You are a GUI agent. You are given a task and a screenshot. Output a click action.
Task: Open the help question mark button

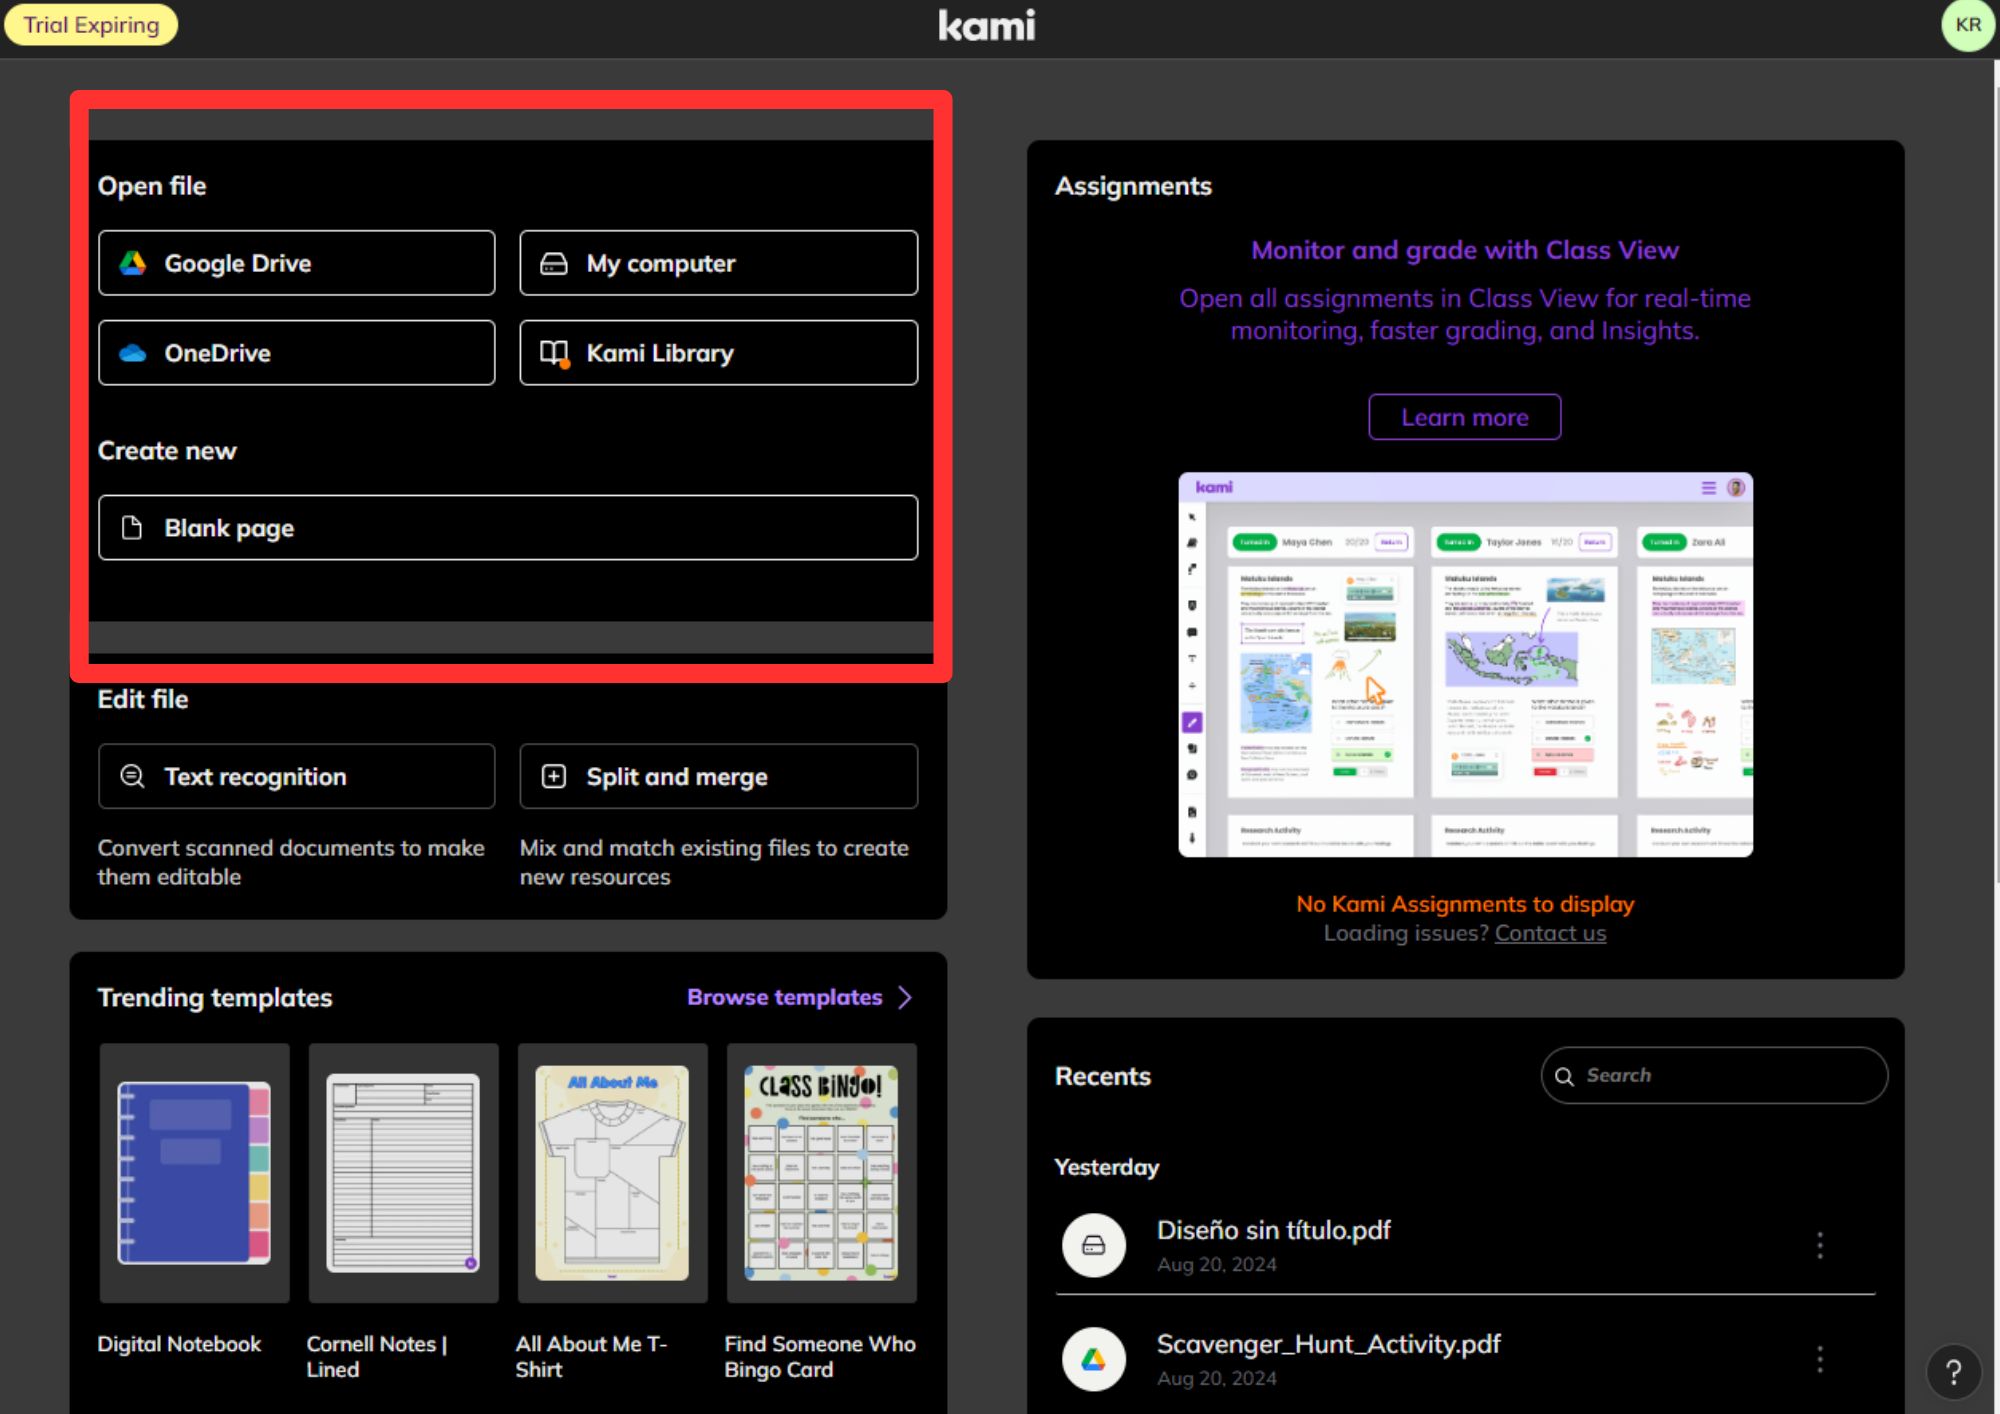coord(1953,1372)
